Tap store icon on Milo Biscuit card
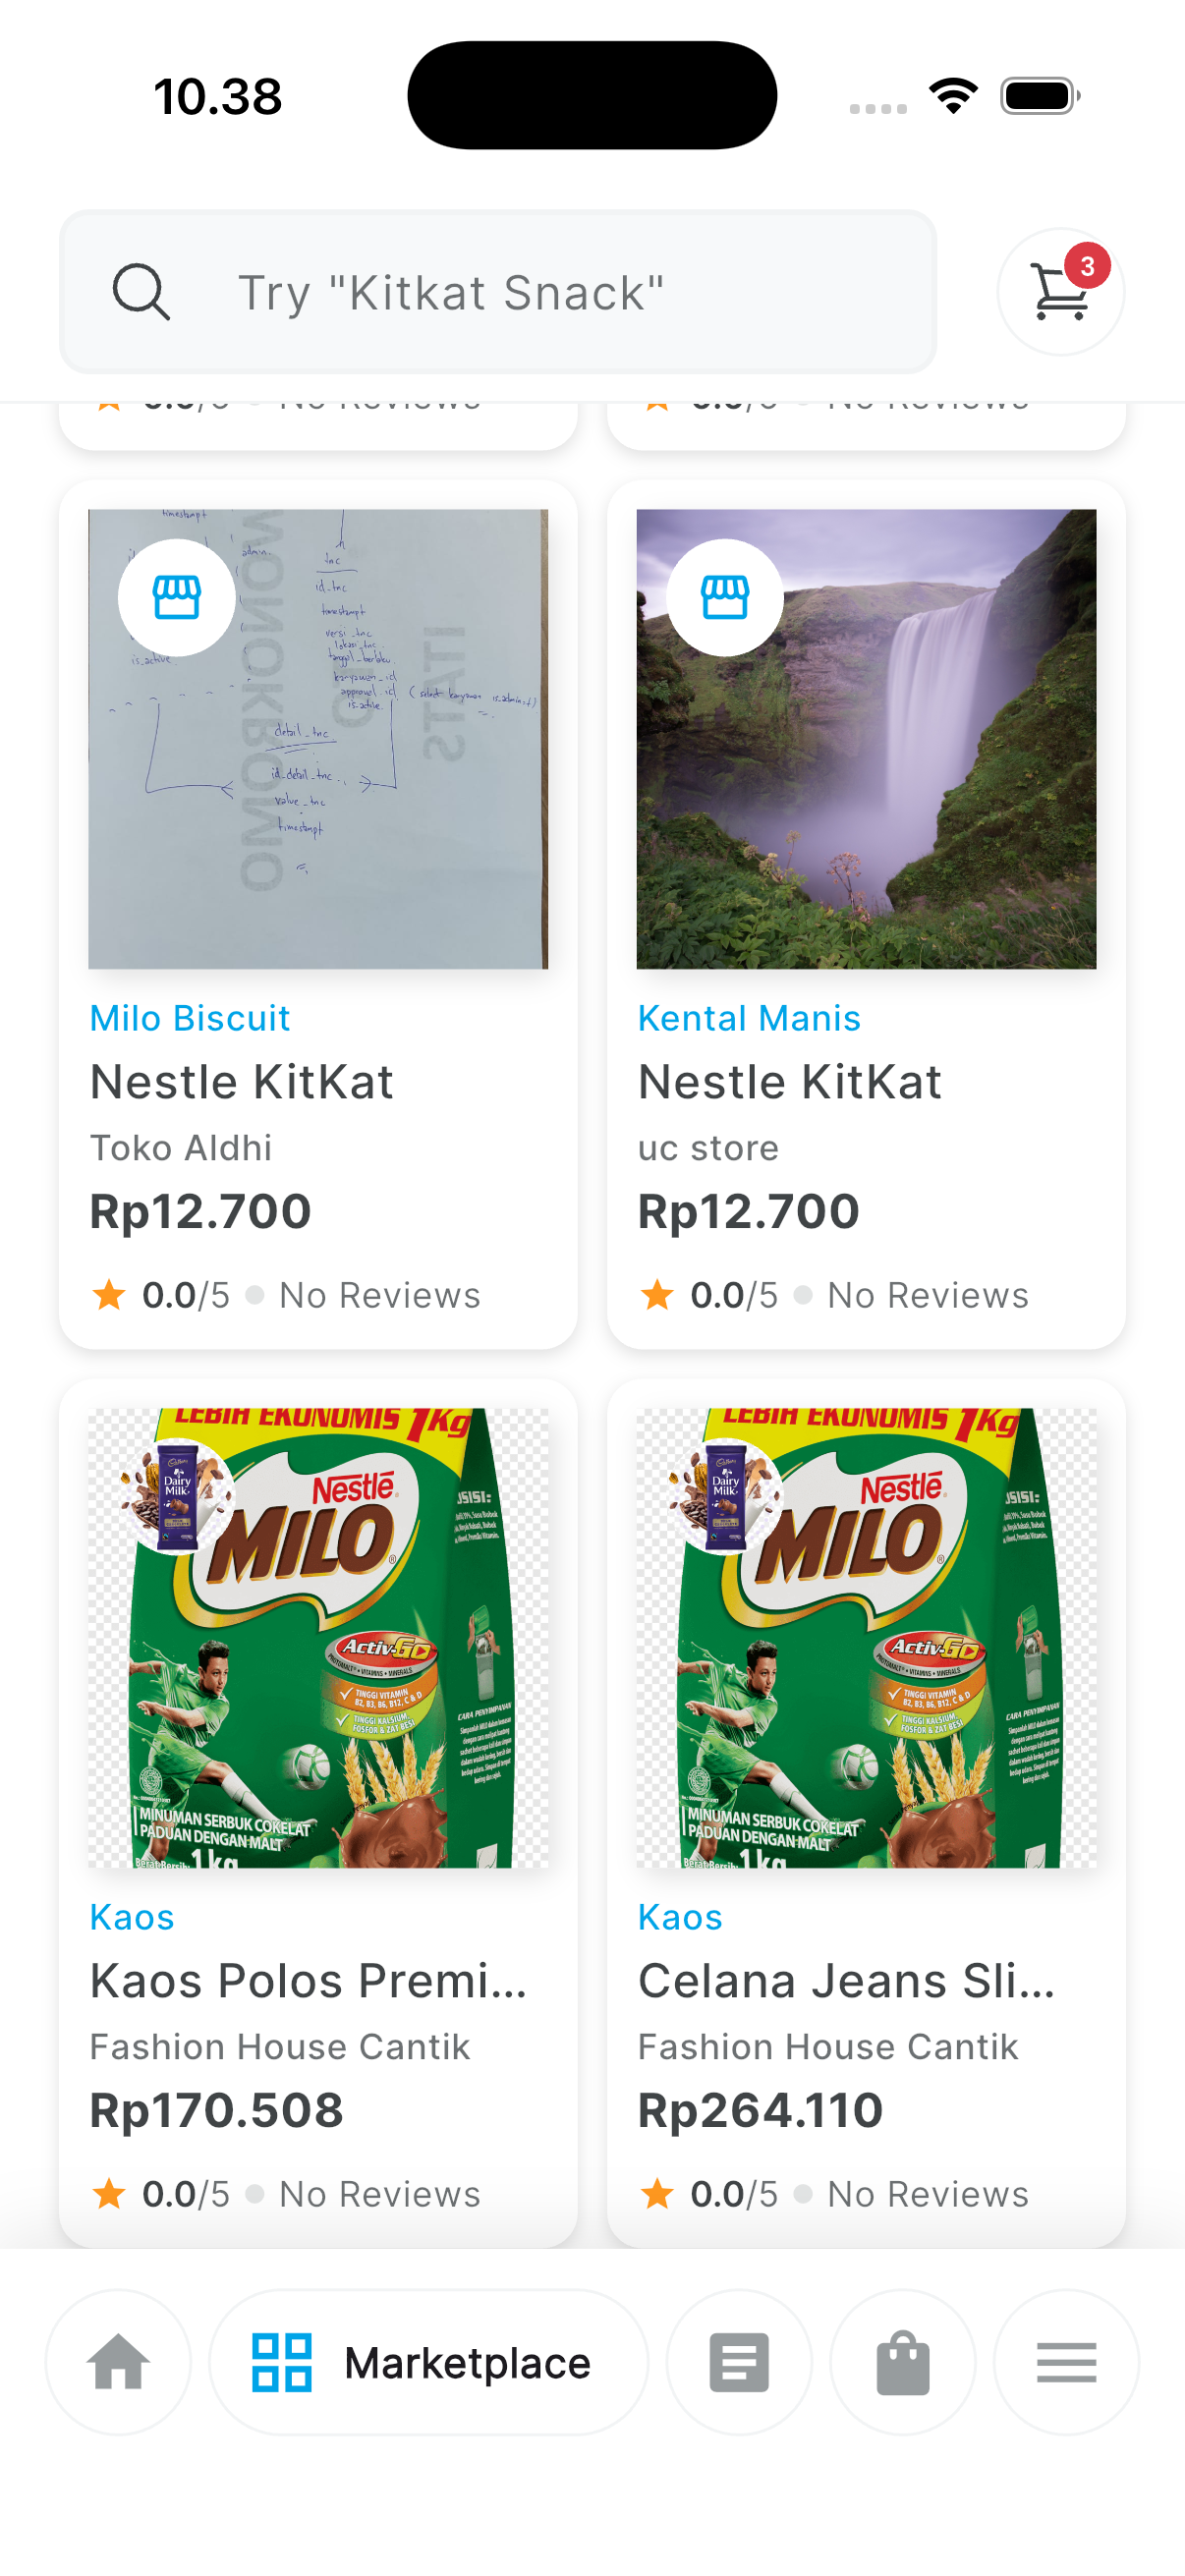Image resolution: width=1185 pixels, height=2576 pixels. coord(177,598)
